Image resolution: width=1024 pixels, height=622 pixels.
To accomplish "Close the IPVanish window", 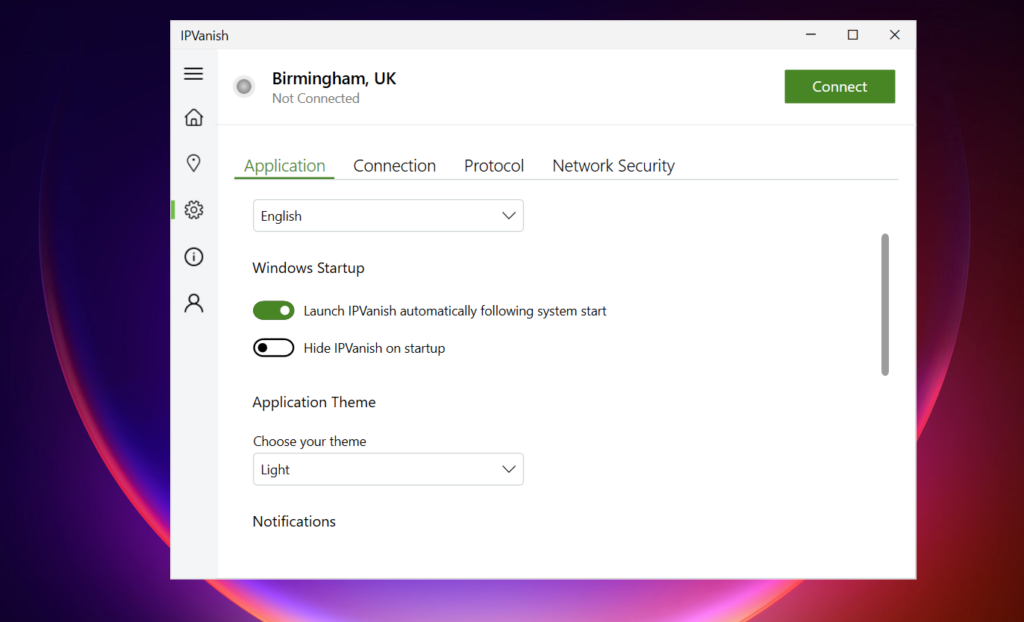I will [895, 35].
